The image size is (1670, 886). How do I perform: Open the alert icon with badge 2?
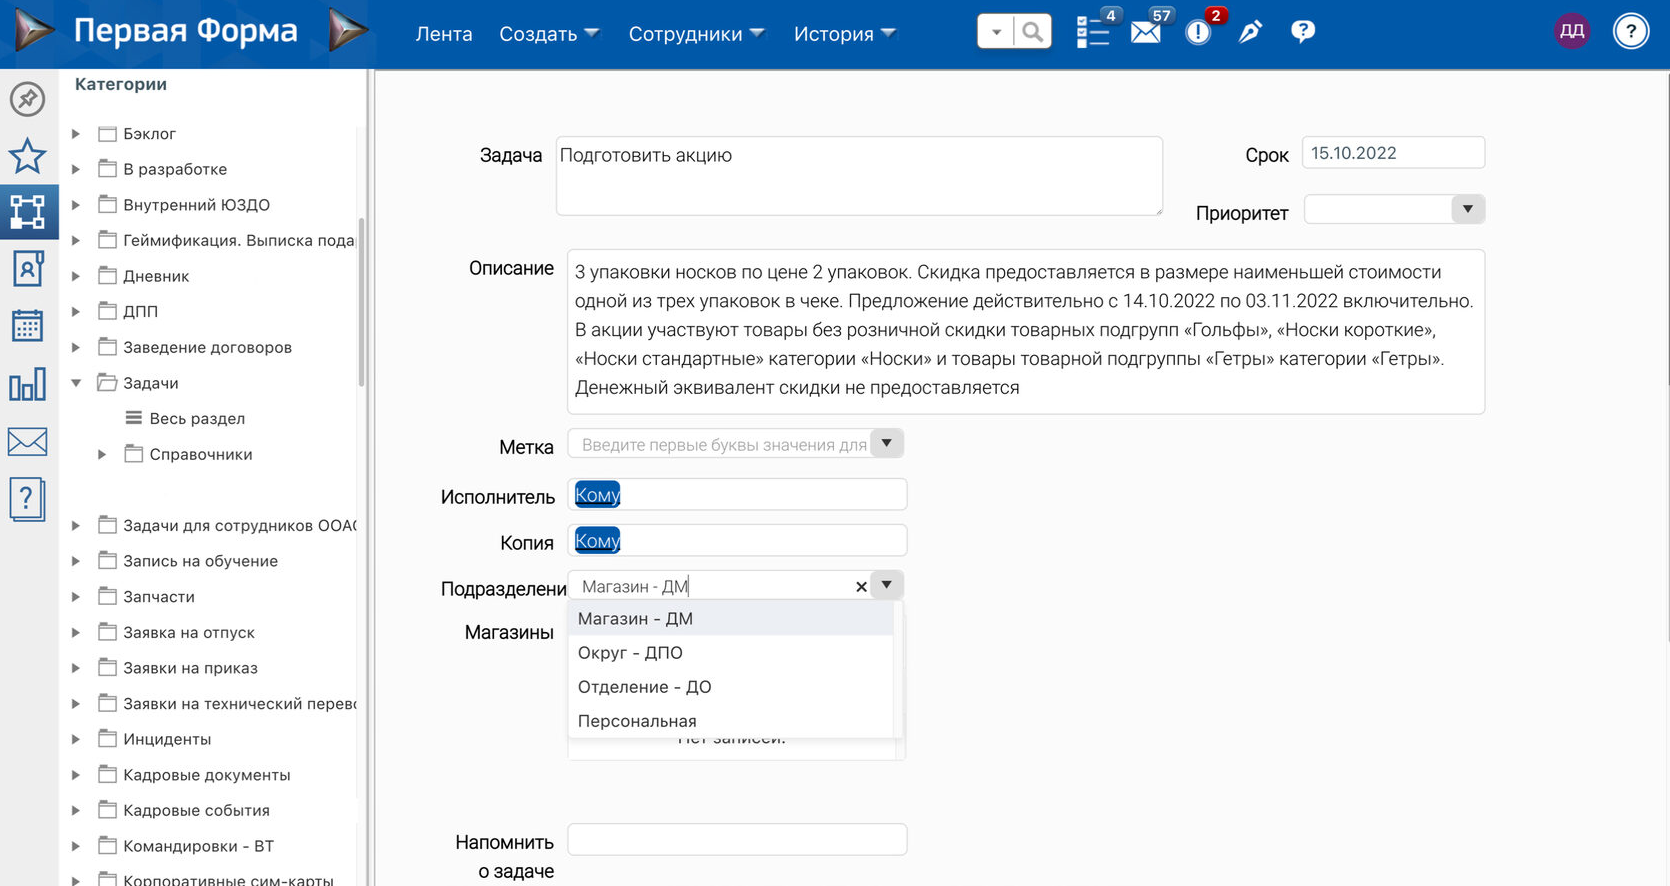tap(1198, 32)
